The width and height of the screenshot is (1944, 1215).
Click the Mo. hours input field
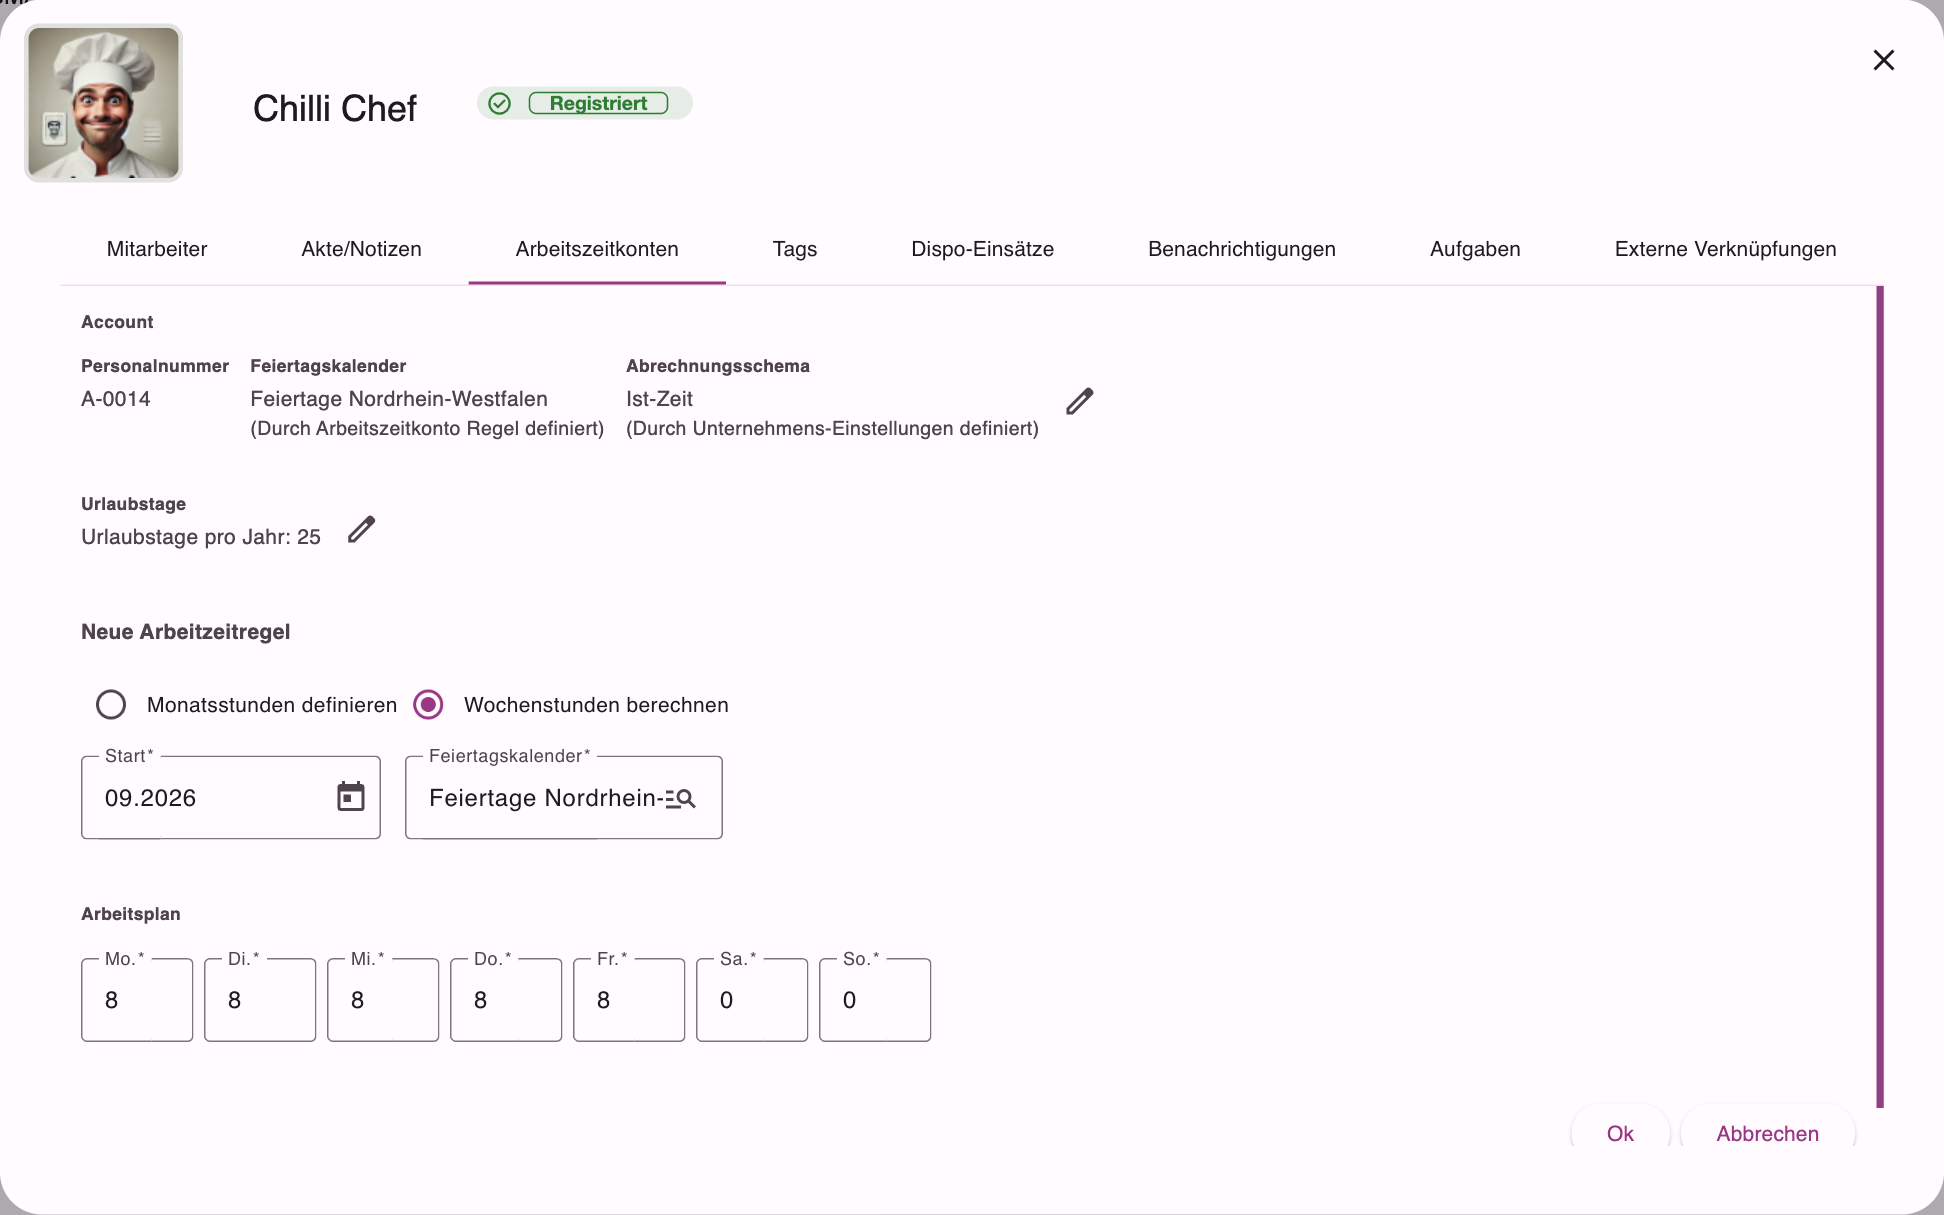(137, 1000)
